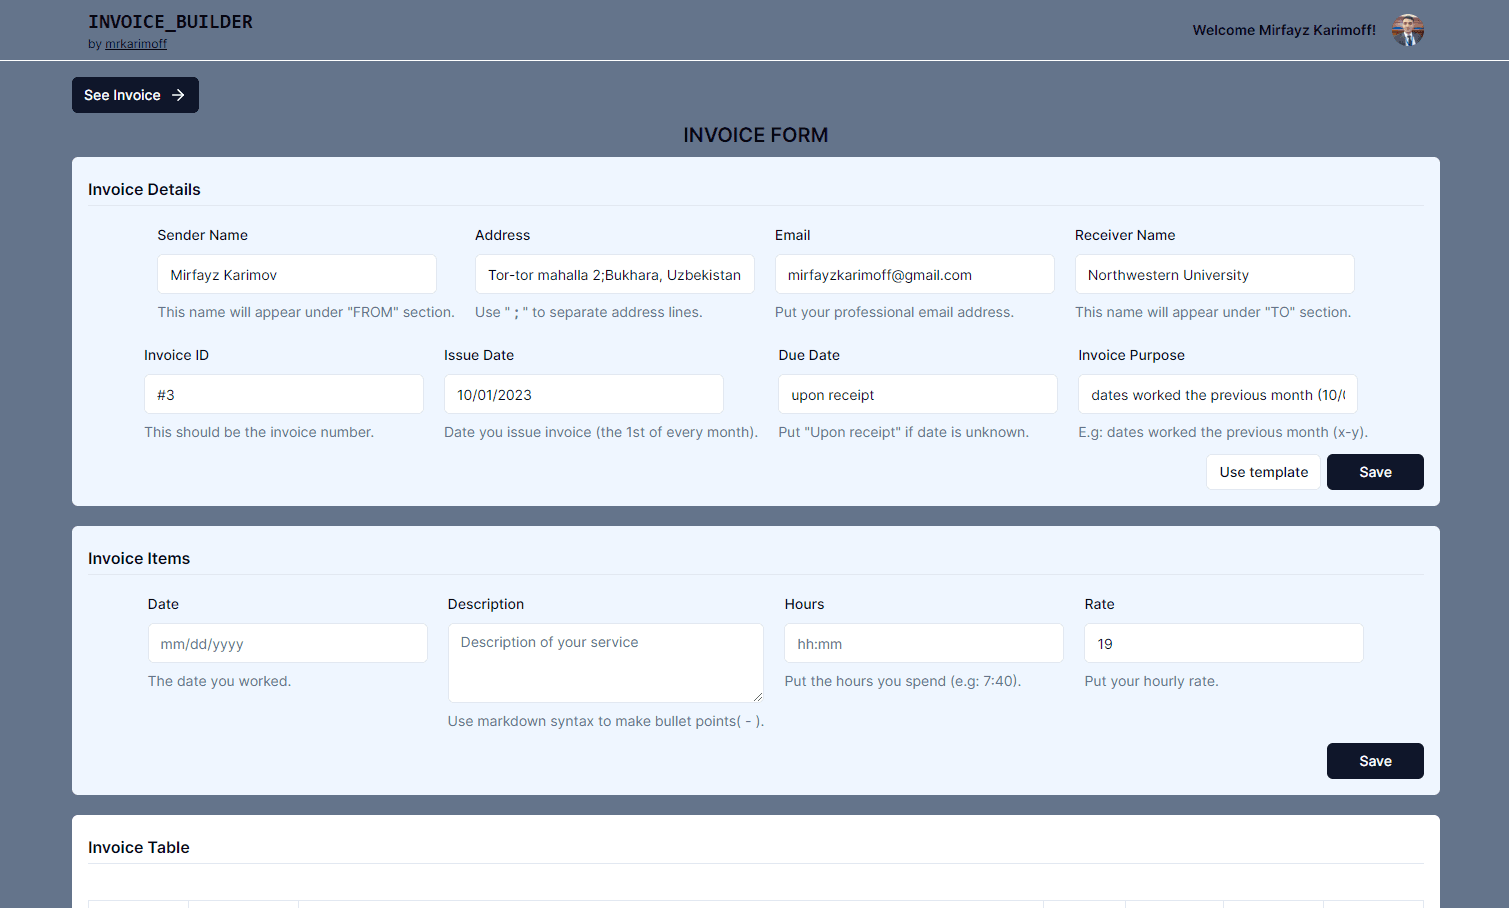This screenshot has height=908, width=1509.
Task: Click the profile avatar photo in the header
Action: point(1407,30)
